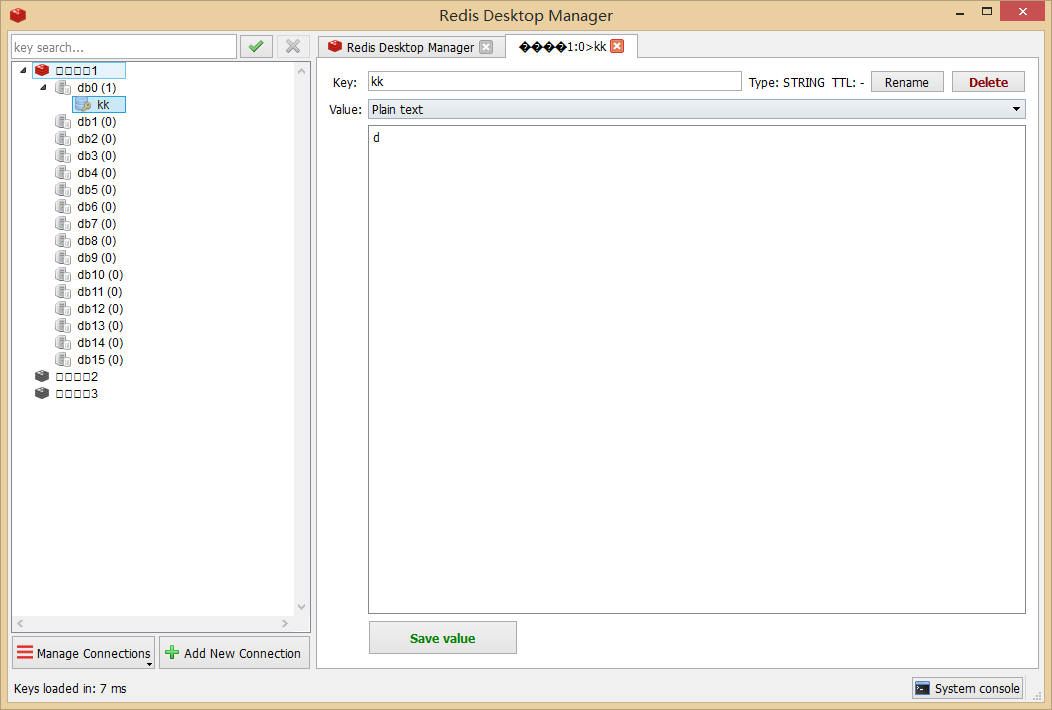Viewport: 1052px width, 710px height.
Task: Click the 'Keys loaded in: 7 ms' status text
Action: coord(70,689)
